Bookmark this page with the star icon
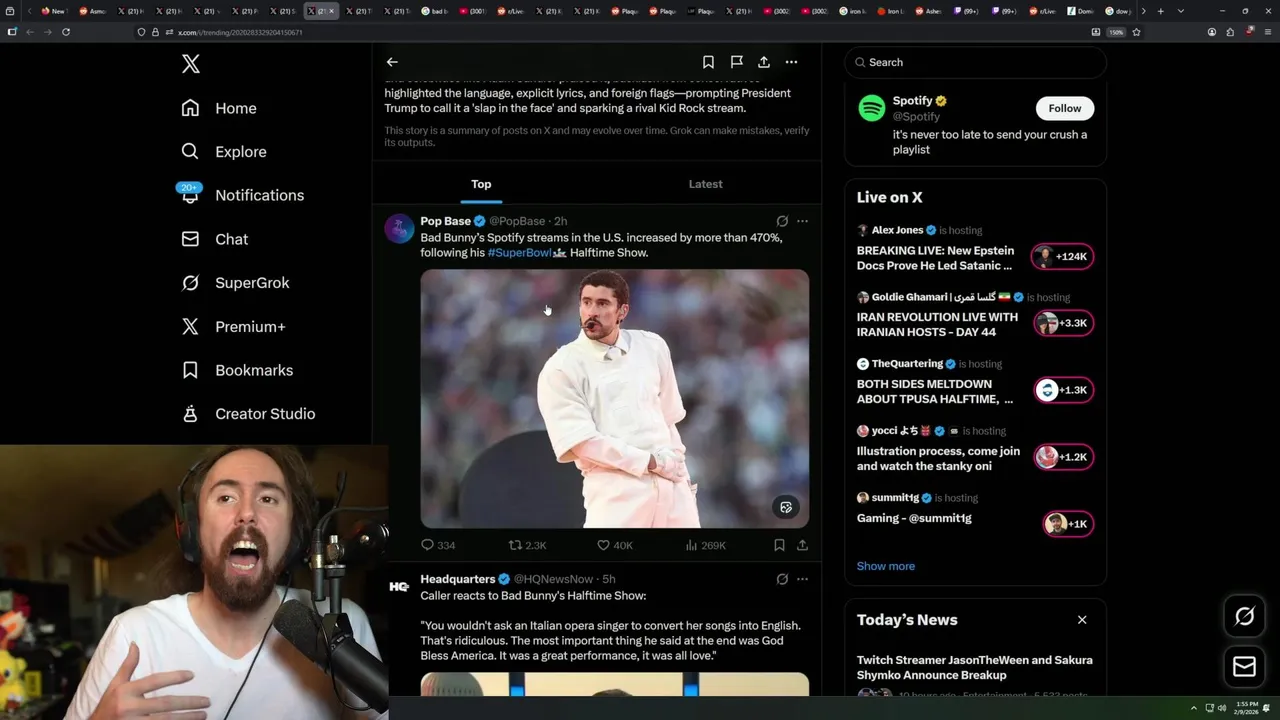Image resolution: width=1280 pixels, height=720 pixels. point(1136,32)
